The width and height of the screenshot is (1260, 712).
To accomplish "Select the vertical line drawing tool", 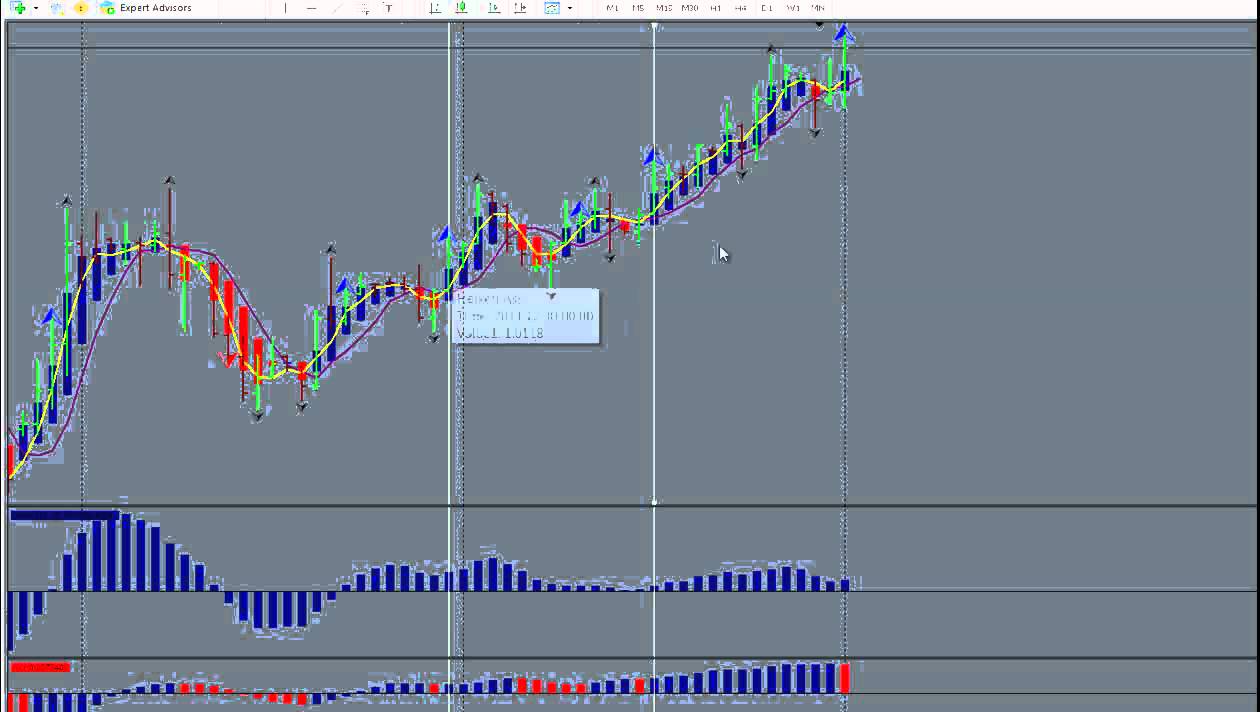I will [x=285, y=8].
